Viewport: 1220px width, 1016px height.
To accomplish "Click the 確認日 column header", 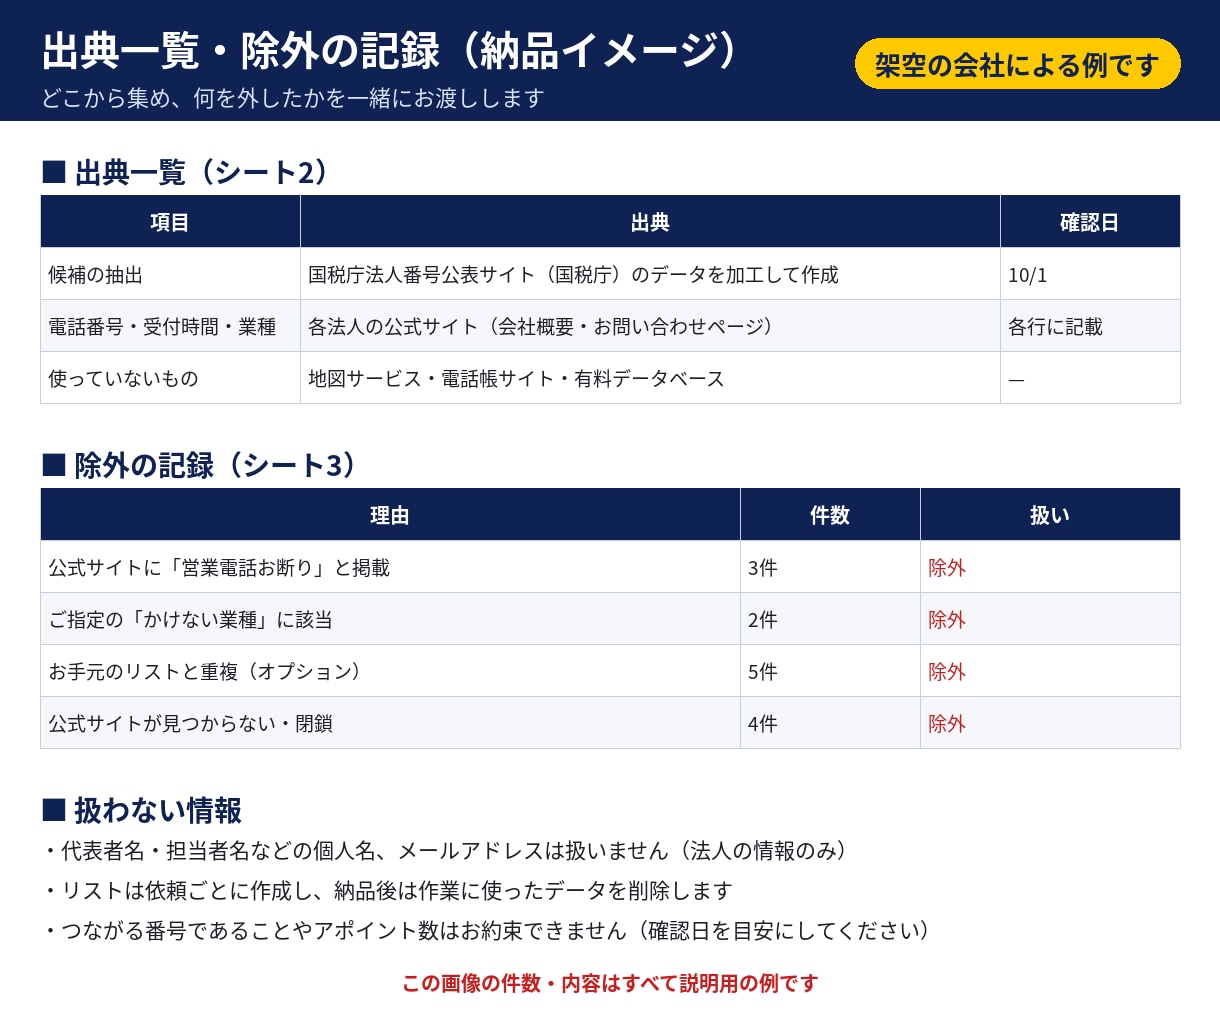I will click(1090, 222).
